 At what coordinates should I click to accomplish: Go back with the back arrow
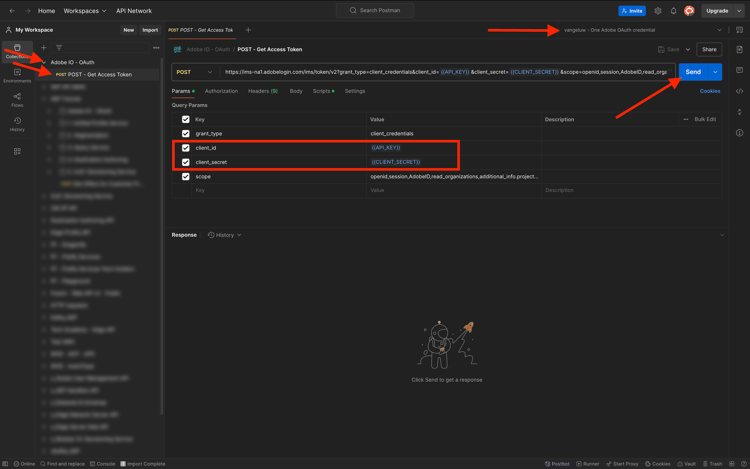(12, 11)
